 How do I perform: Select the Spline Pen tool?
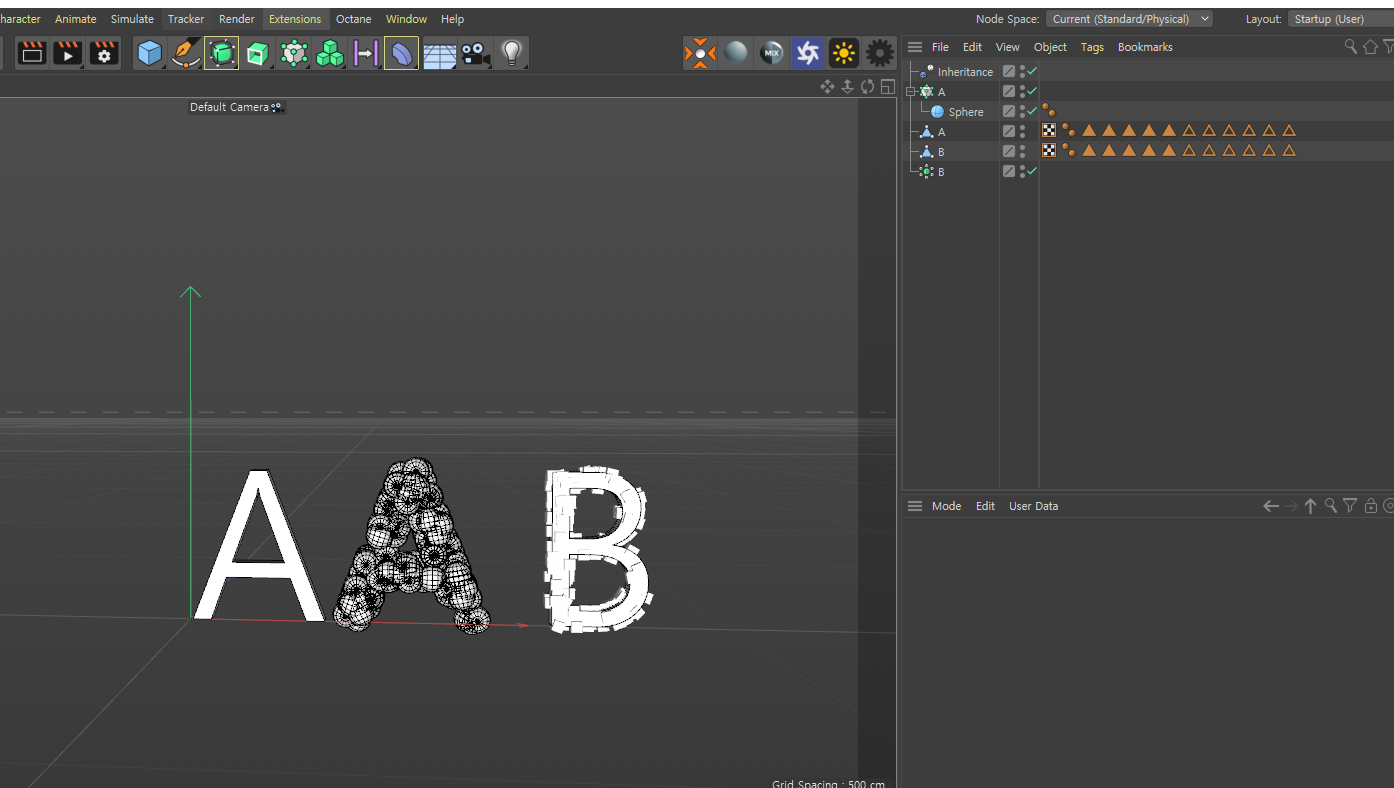click(185, 53)
